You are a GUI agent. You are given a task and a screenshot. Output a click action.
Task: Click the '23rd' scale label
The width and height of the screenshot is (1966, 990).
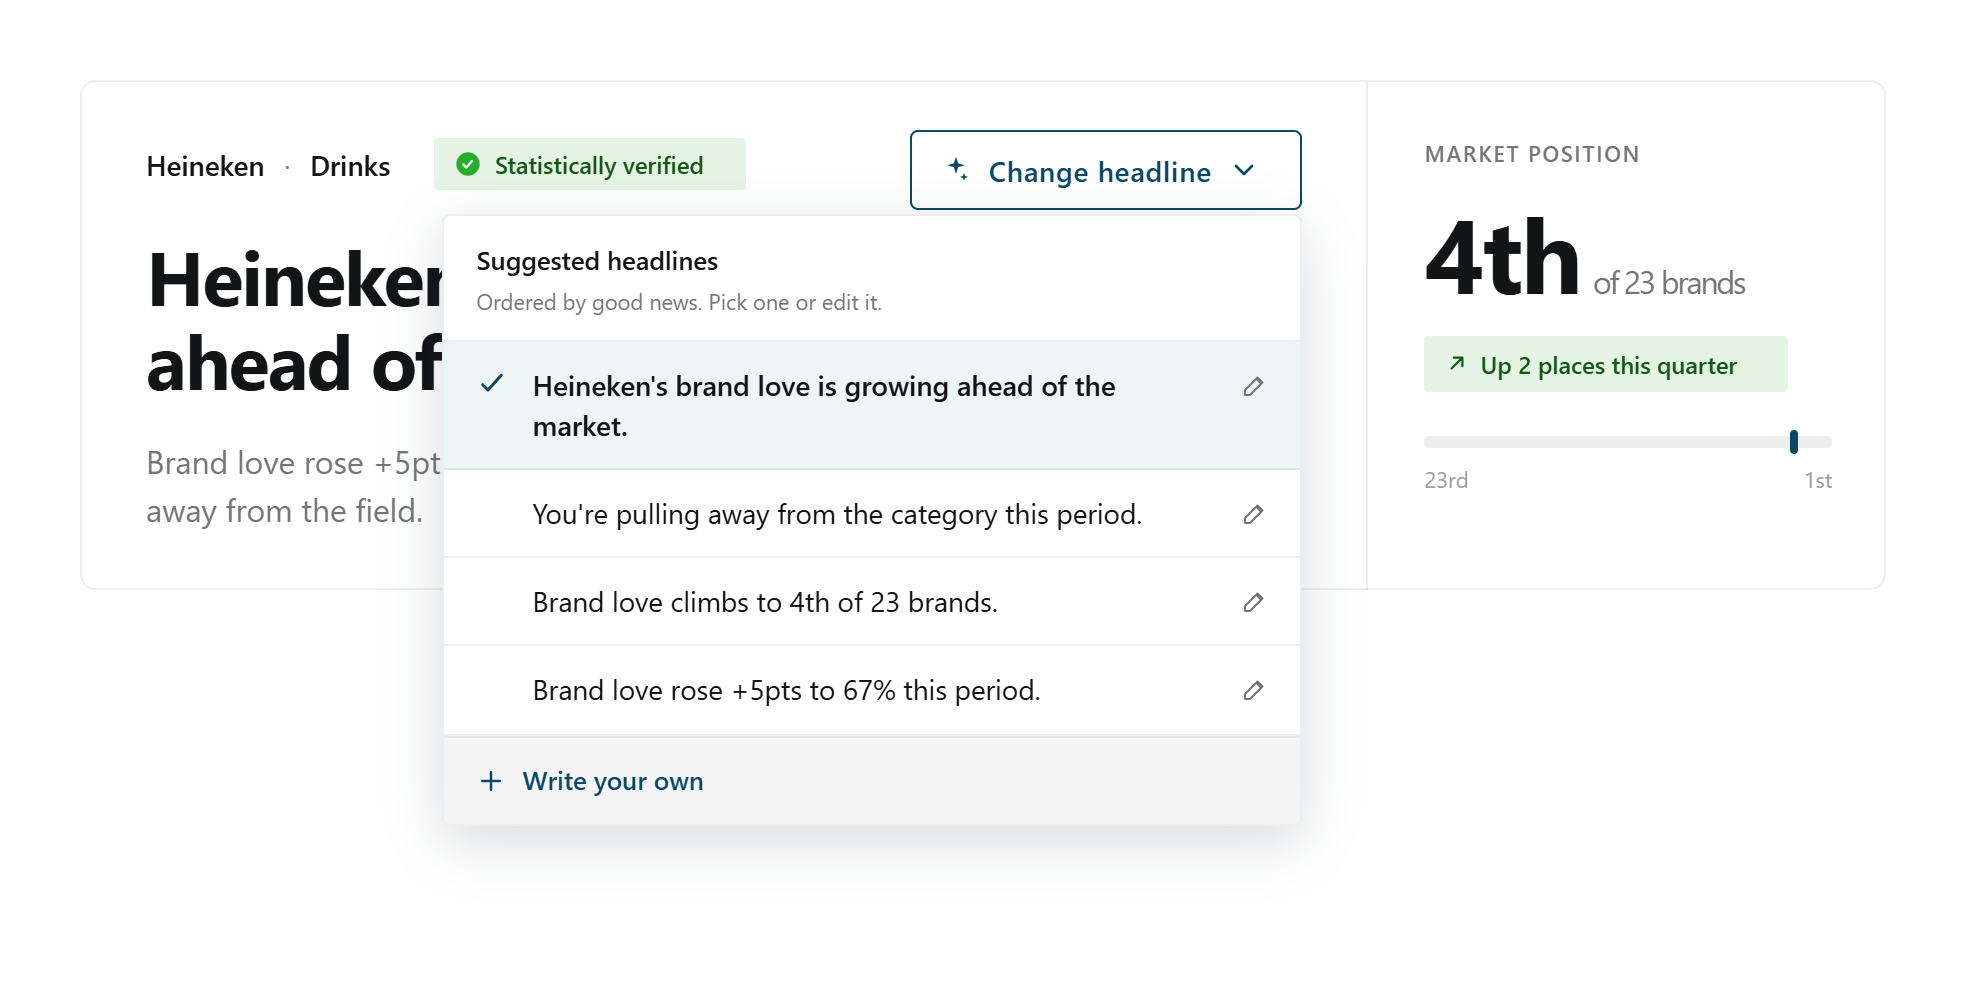pyautogui.click(x=1446, y=480)
